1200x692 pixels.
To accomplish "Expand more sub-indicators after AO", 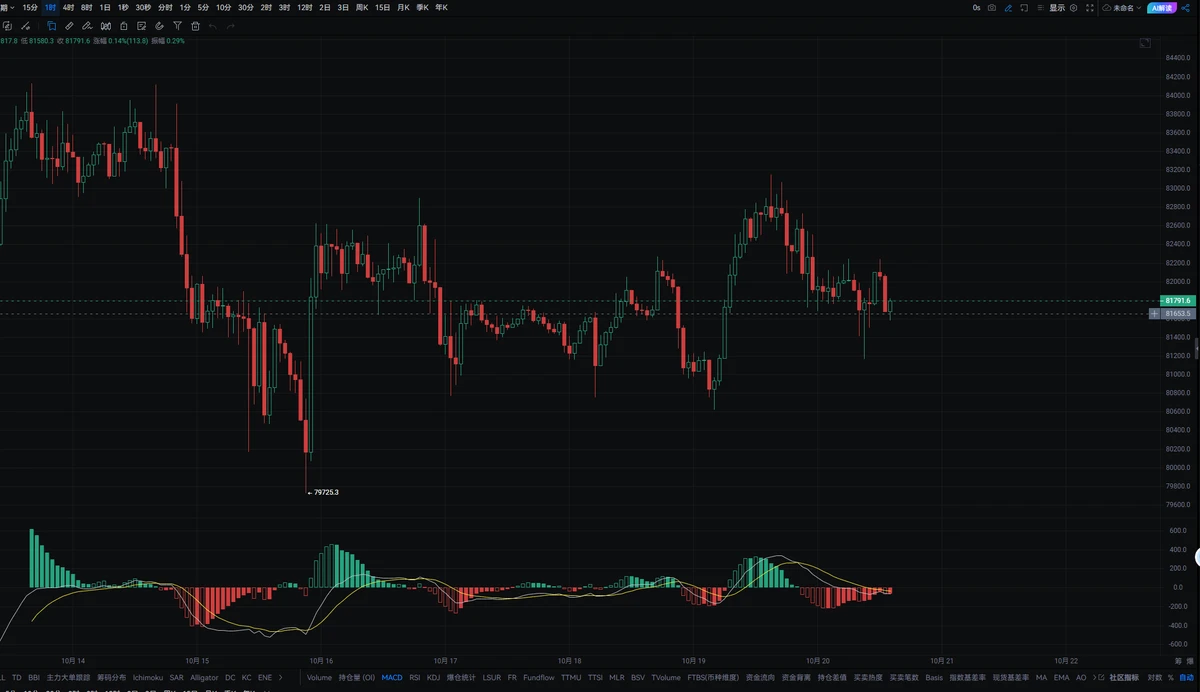I will coord(1096,677).
